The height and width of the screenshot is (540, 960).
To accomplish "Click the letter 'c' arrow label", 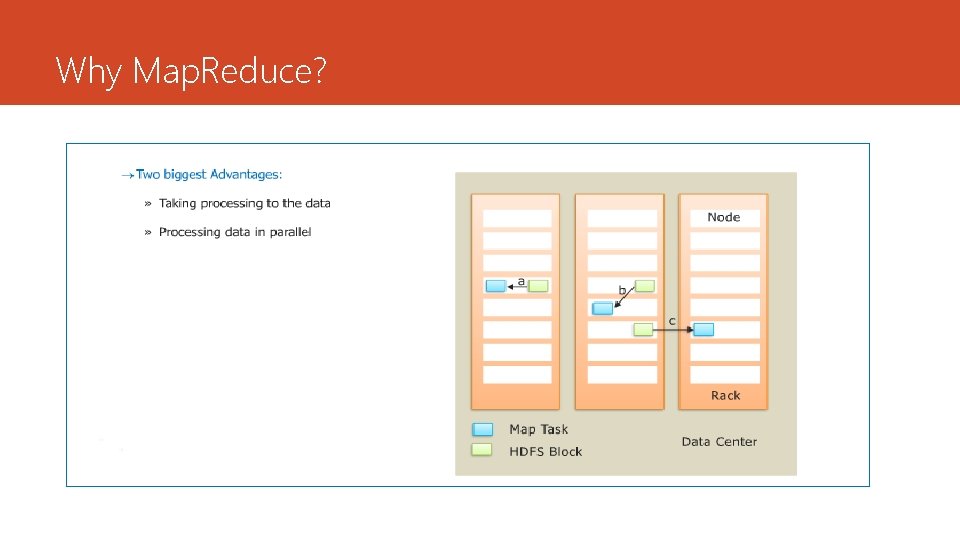I will click(x=672, y=321).
